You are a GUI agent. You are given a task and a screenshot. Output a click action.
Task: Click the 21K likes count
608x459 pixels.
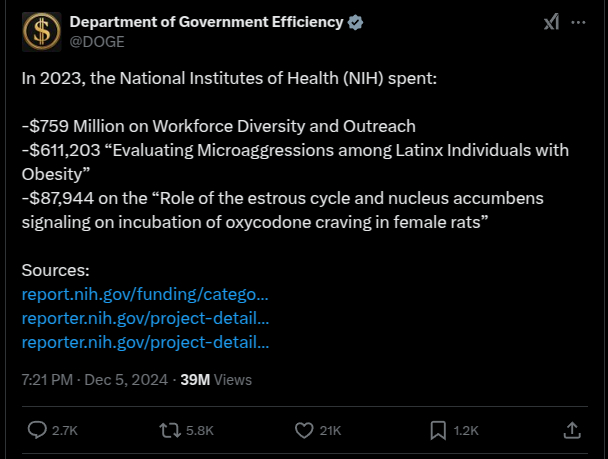330,431
